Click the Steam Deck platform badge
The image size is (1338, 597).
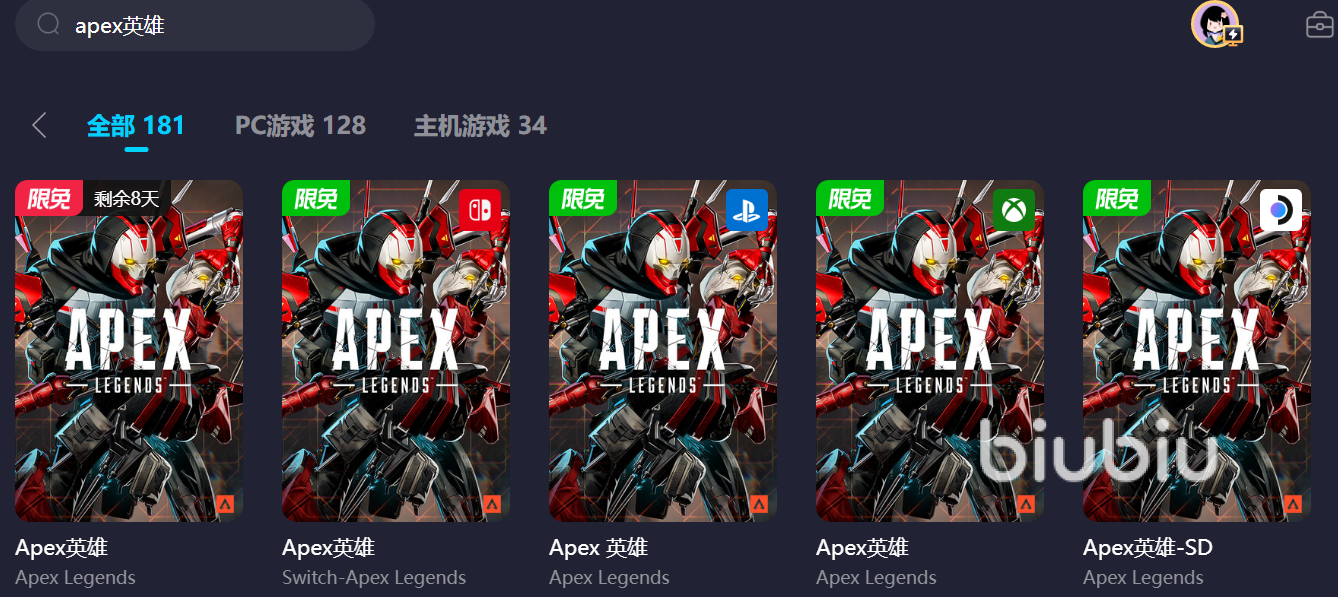click(1281, 210)
